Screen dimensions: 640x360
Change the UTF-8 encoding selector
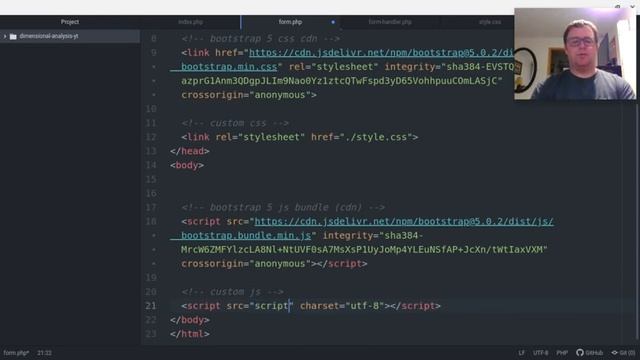coord(540,353)
